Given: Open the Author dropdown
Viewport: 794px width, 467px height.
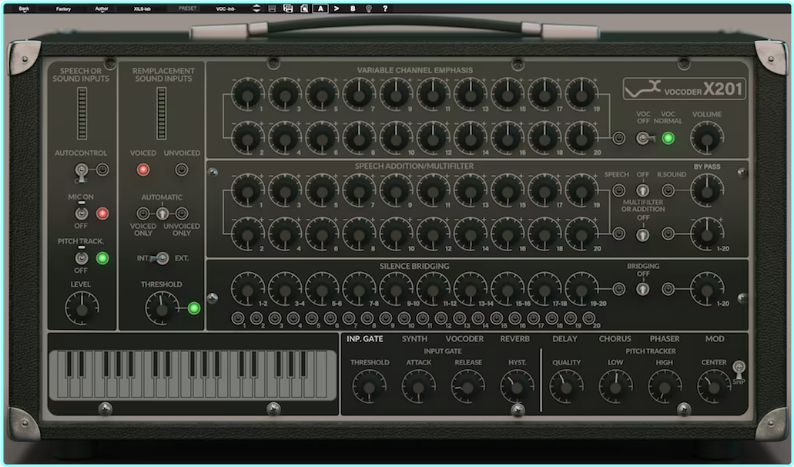Looking at the screenshot, I should click(x=101, y=9).
